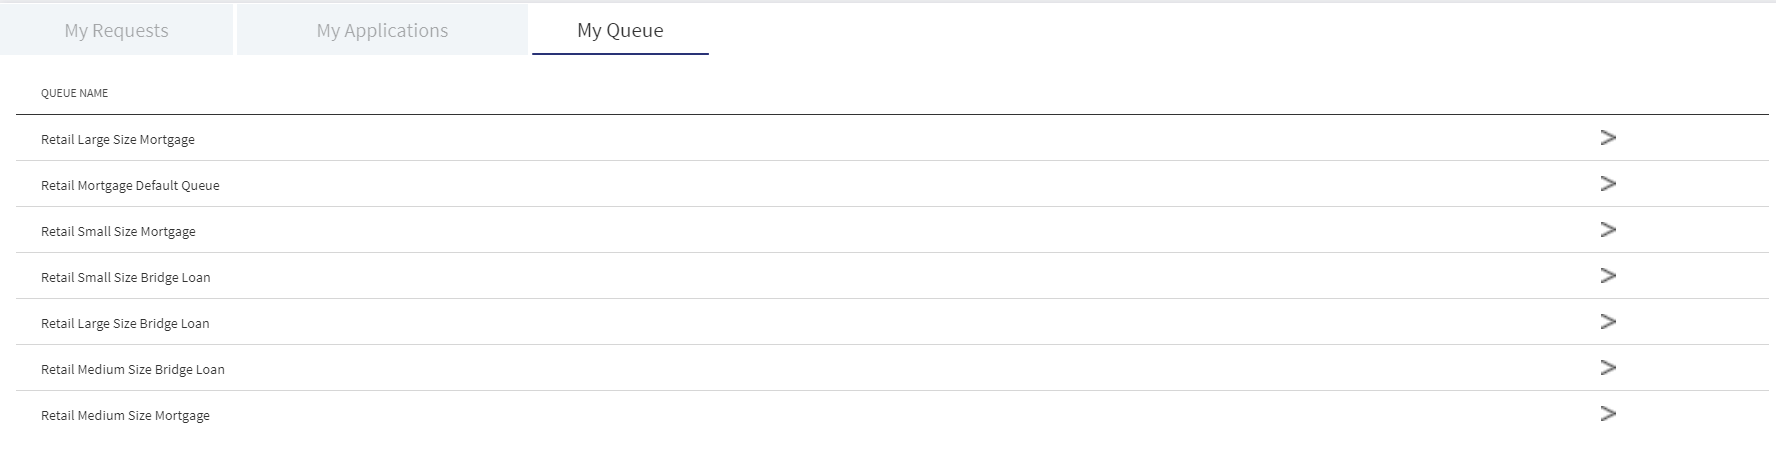The image size is (1776, 476).
Task: Click the Retail Small Size Mortgage label
Action: pyautogui.click(x=118, y=232)
